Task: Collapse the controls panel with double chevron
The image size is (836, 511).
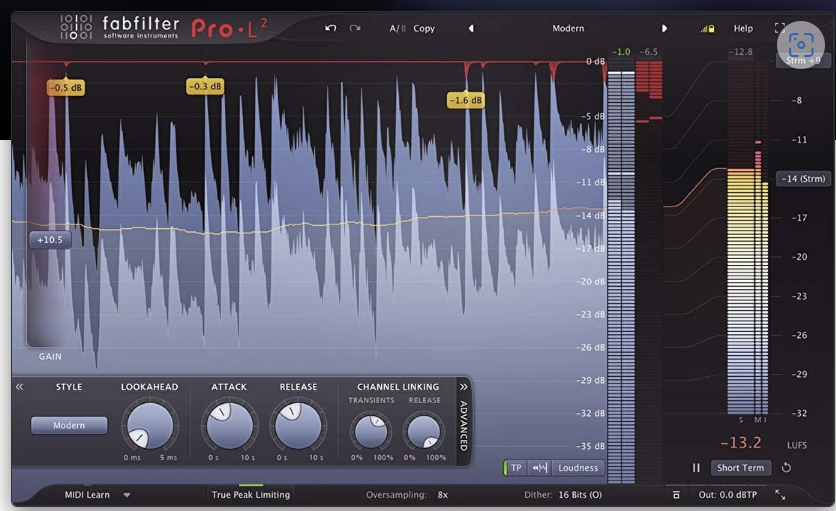Action: tap(20, 387)
